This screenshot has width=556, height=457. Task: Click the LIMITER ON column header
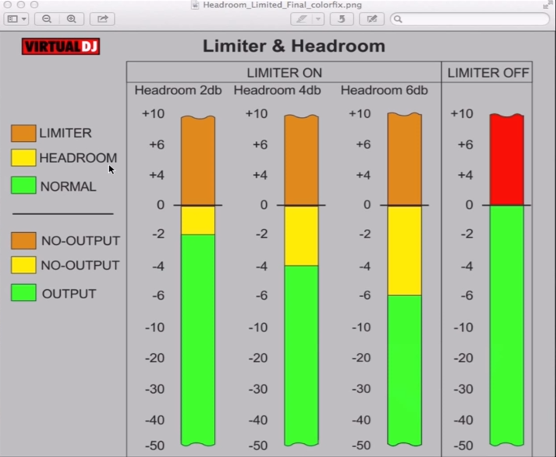284,73
